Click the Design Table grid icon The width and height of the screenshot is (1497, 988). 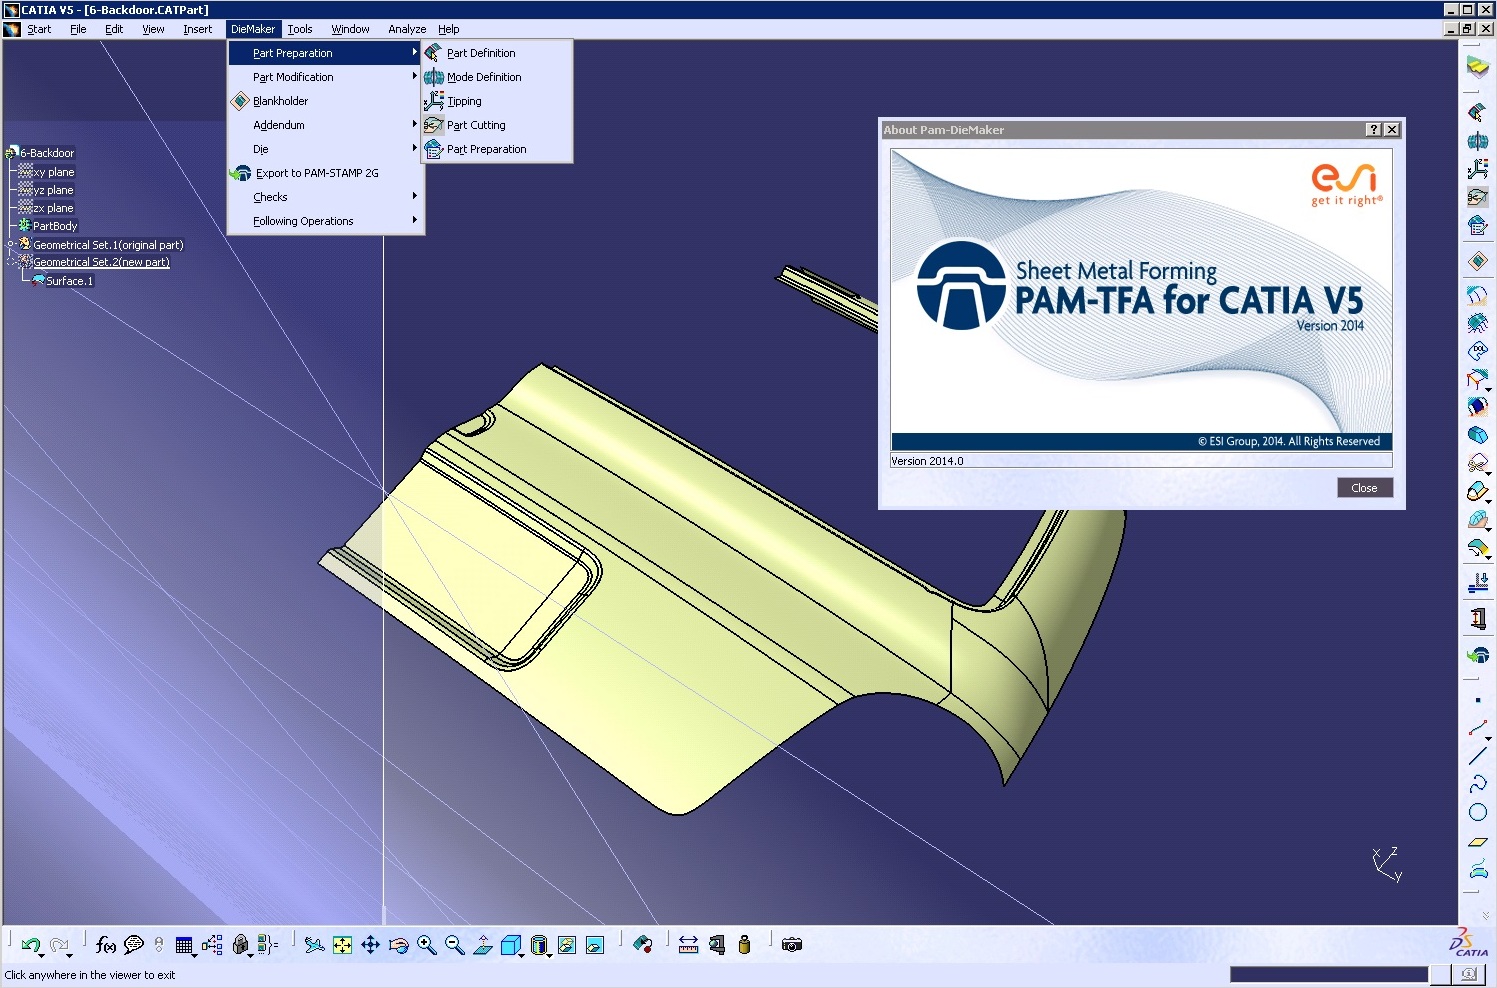183,944
